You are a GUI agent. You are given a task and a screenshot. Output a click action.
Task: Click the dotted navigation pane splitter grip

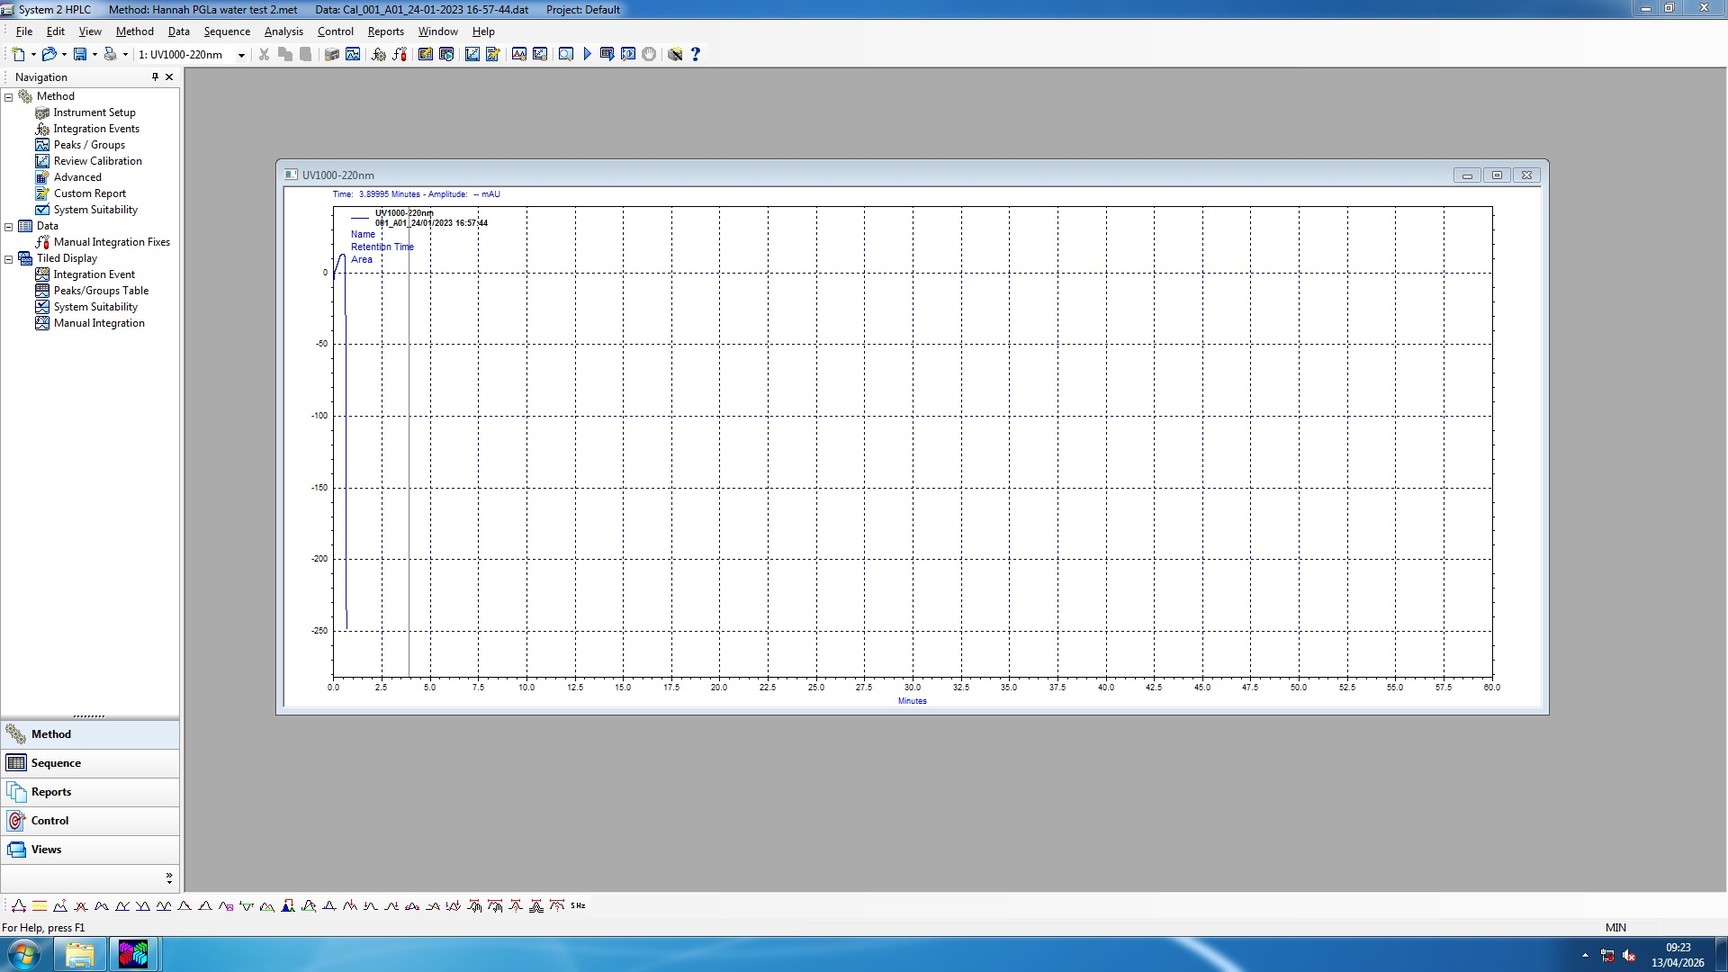pyautogui.click(x=89, y=716)
